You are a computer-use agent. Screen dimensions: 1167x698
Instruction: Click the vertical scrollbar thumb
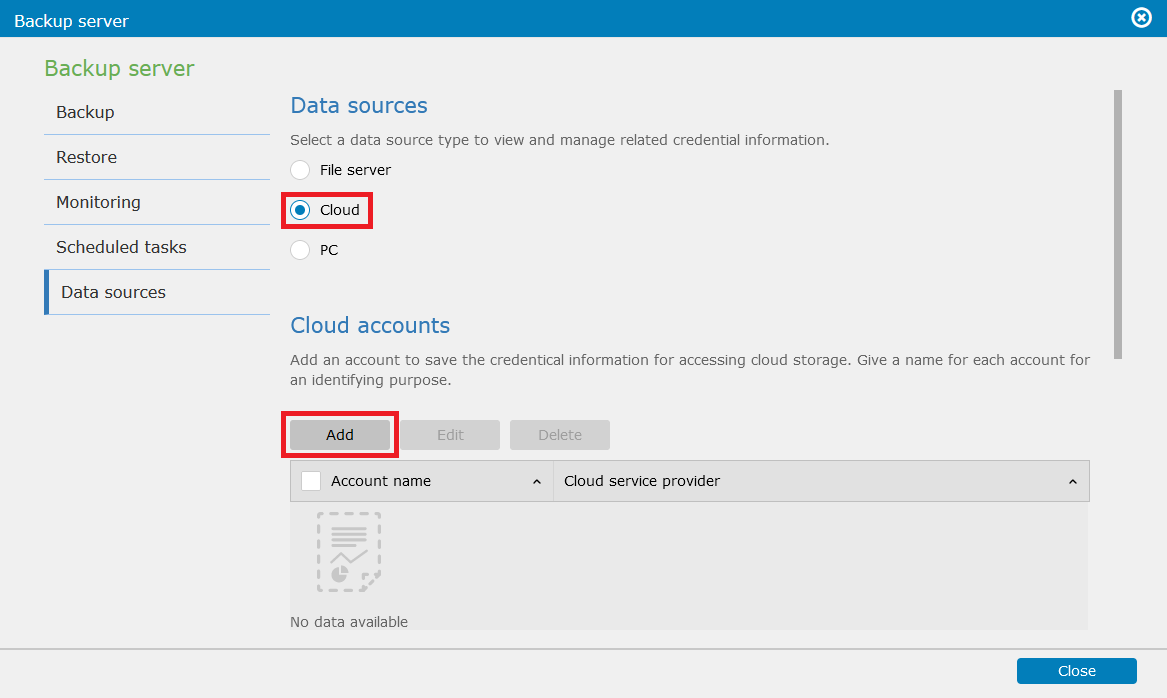[1117, 225]
